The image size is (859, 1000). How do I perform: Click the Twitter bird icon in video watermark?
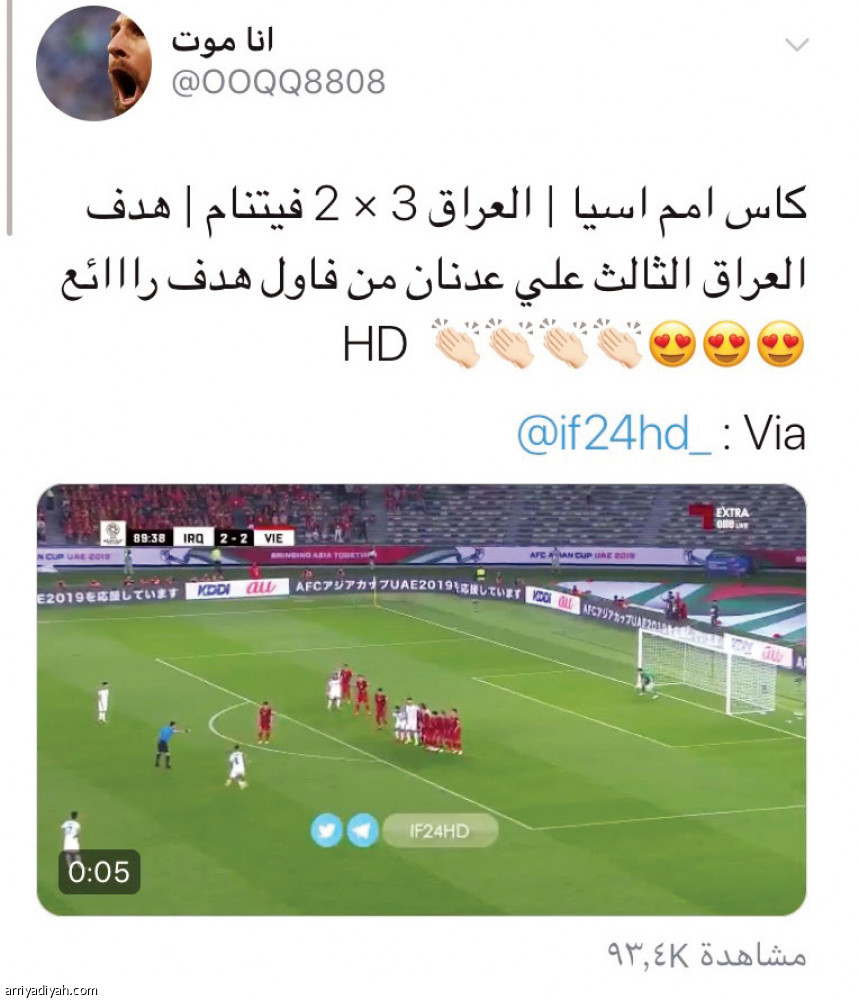coord(327,831)
